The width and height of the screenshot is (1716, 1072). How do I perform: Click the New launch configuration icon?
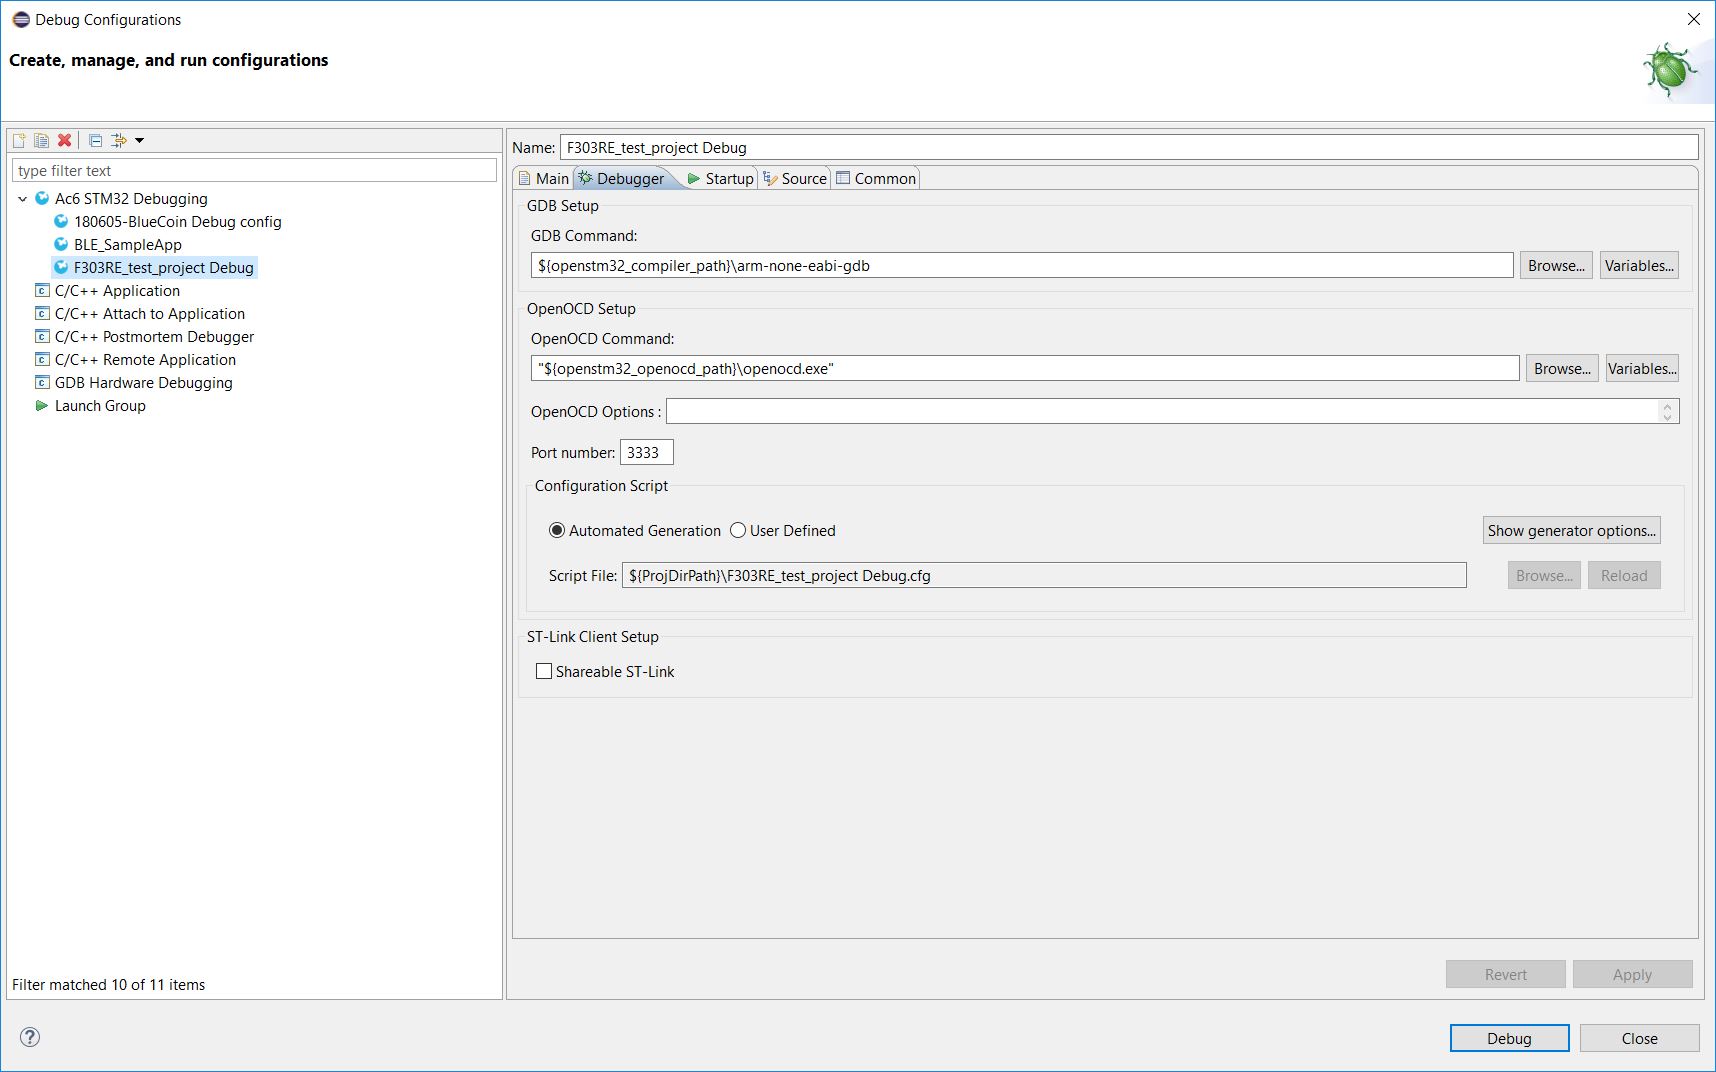coord(19,140)
